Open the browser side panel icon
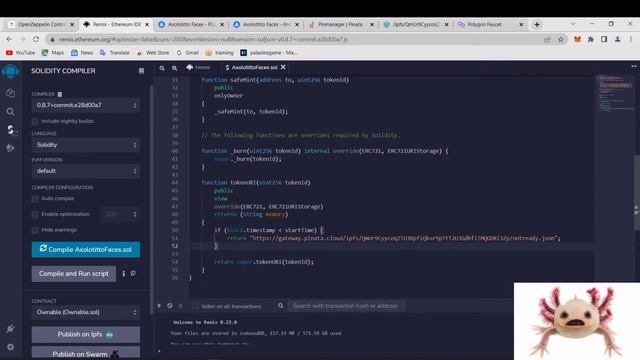The height and width of the screenshot is (360, 640). pyautogui.click(x=604, y=39)
